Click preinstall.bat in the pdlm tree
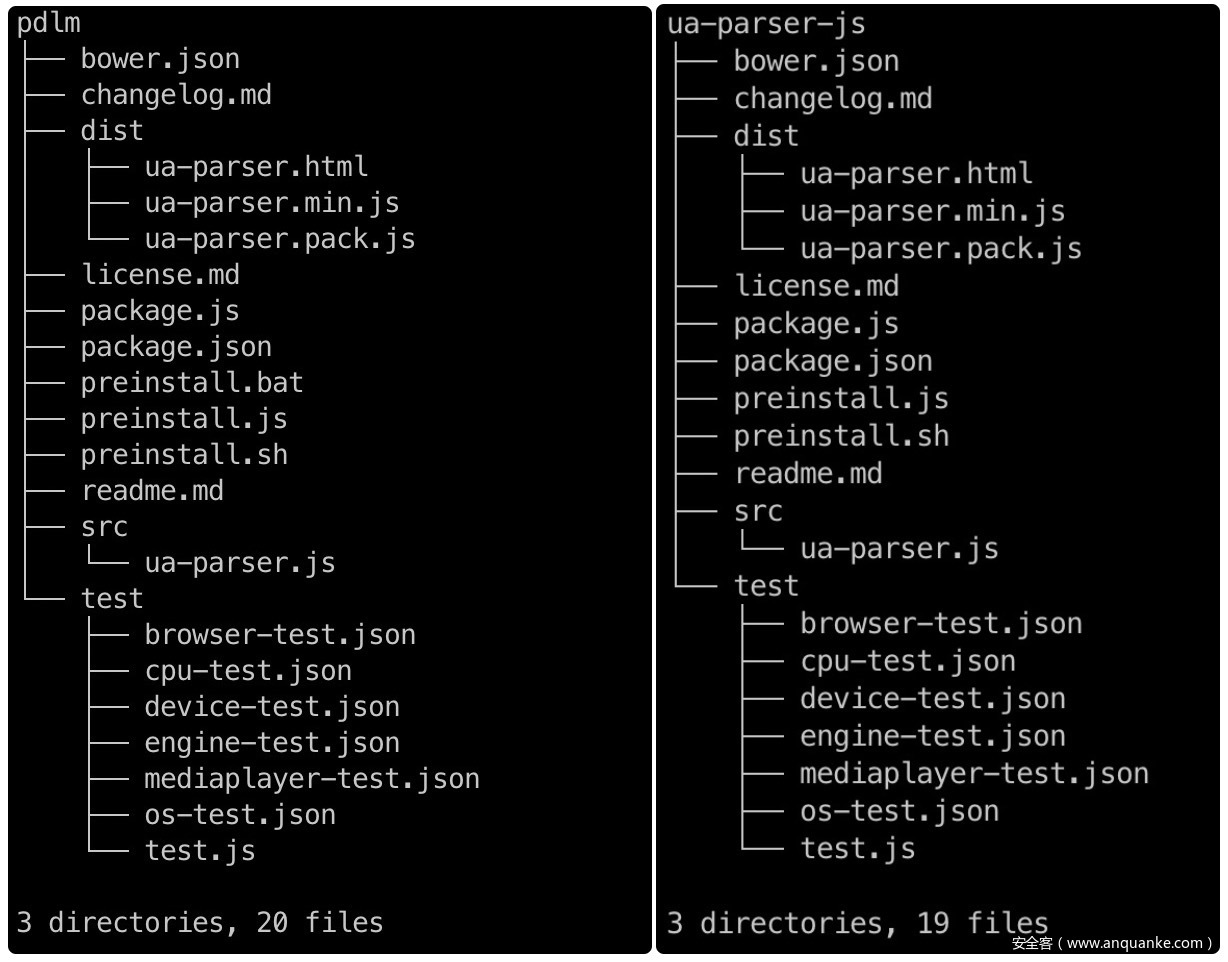Viewport: 1228px width, 962px height. [192, 383]
